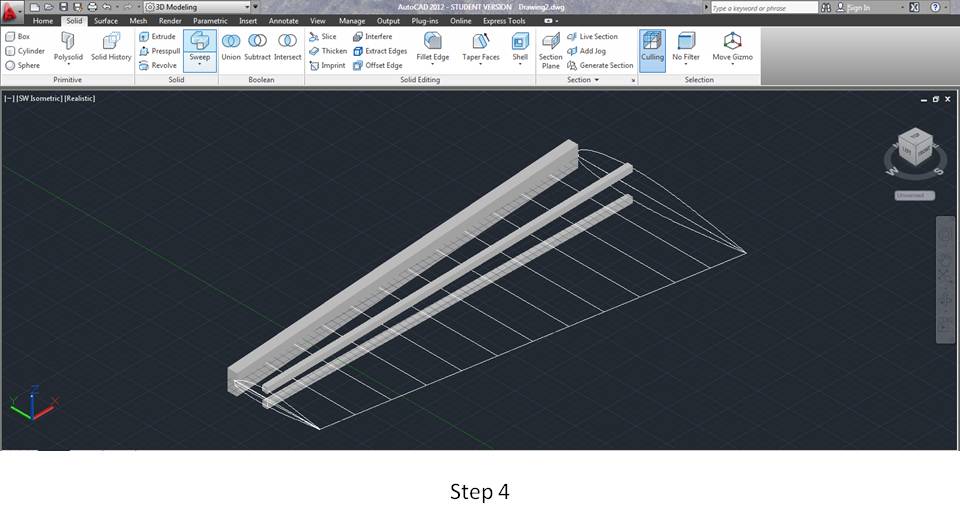960x528 pixels.
Task: Choose the Polysolid tool
Action: pos(68,47)
